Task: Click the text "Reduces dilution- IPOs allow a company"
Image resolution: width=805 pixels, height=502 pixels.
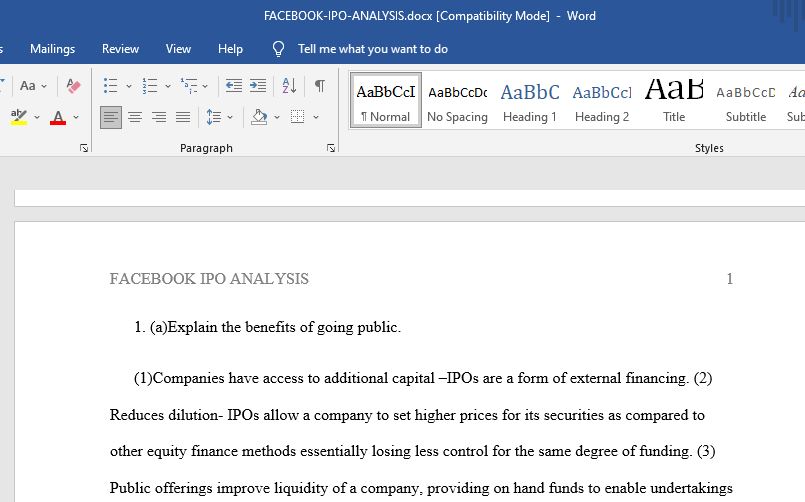Action: tap(241, 415)
